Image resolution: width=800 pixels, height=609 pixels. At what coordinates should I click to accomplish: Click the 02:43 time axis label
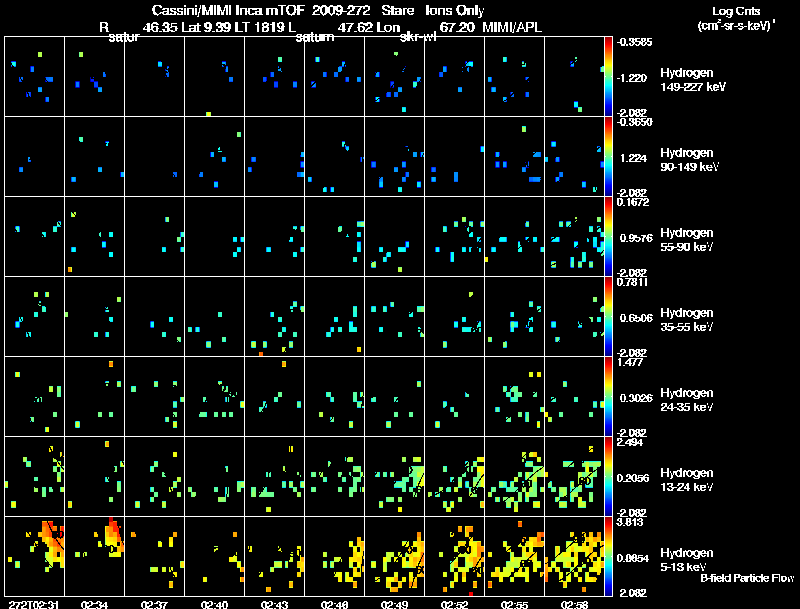point(274,605)
